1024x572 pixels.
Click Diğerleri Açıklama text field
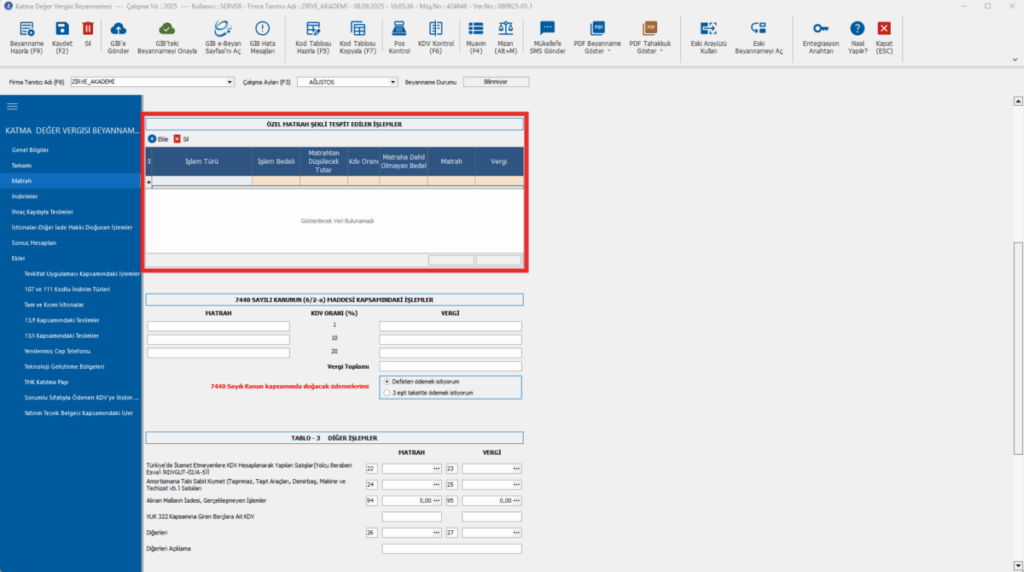[451, 549]
